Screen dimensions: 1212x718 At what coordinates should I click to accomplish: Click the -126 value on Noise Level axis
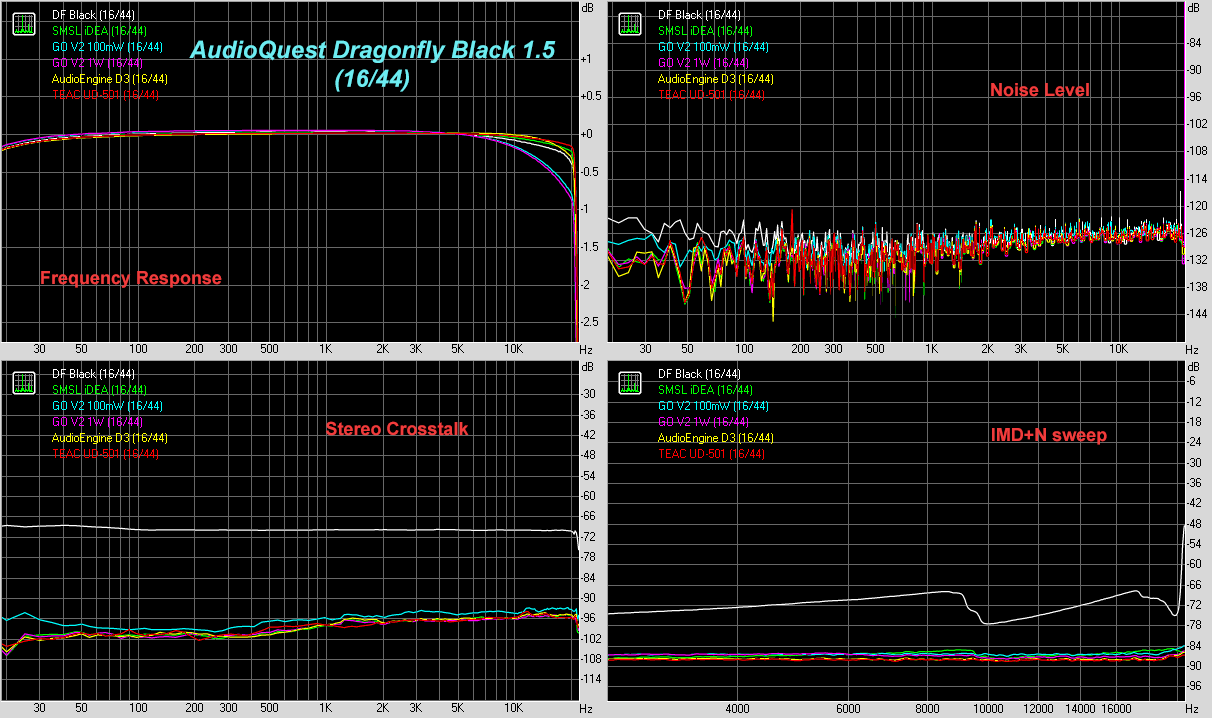pos(1195,233)
